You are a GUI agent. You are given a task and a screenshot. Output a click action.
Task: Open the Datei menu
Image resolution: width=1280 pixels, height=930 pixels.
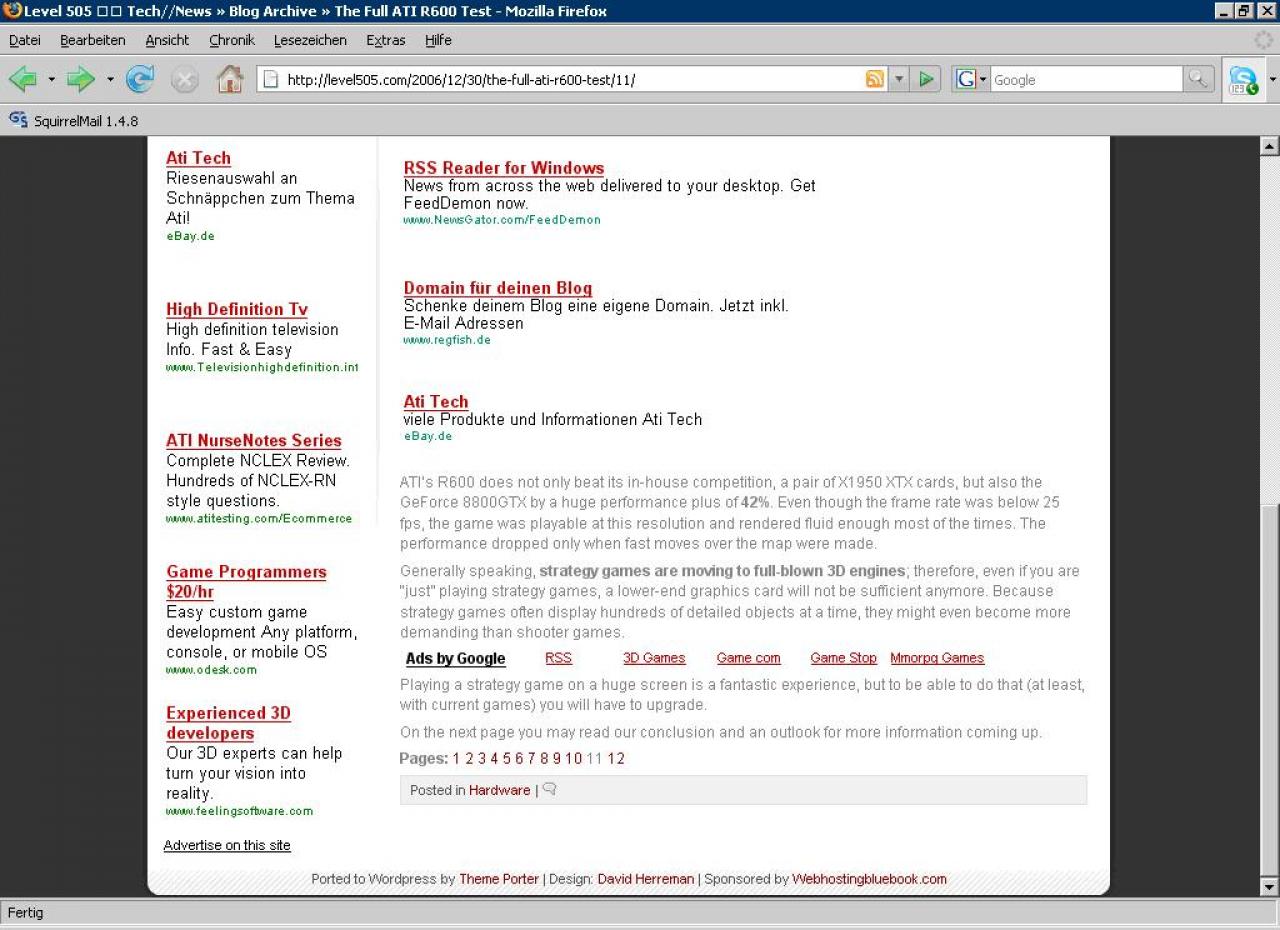25,40
